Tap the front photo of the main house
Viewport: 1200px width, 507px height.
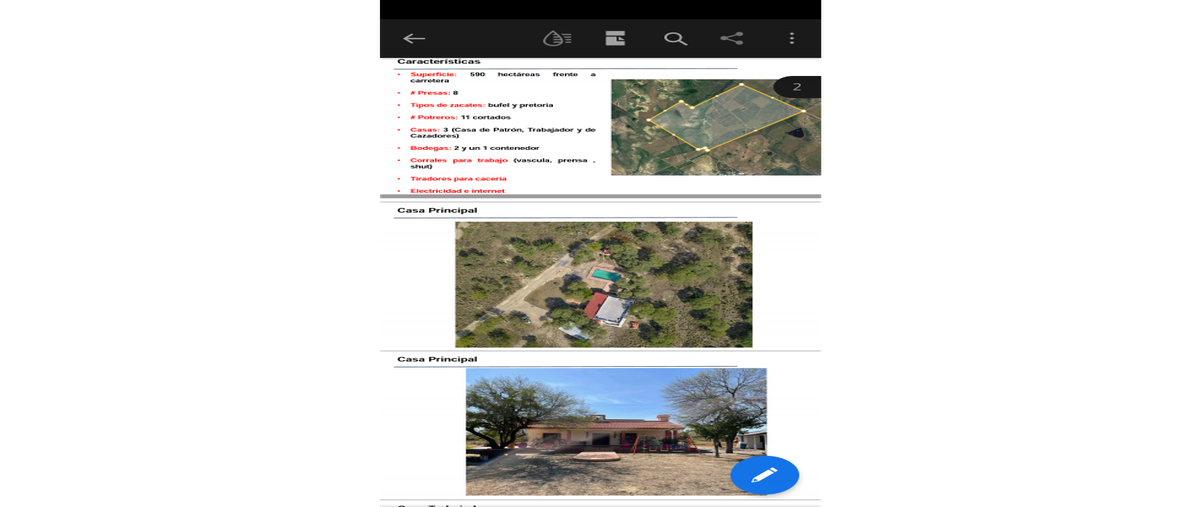pos(616,432)
